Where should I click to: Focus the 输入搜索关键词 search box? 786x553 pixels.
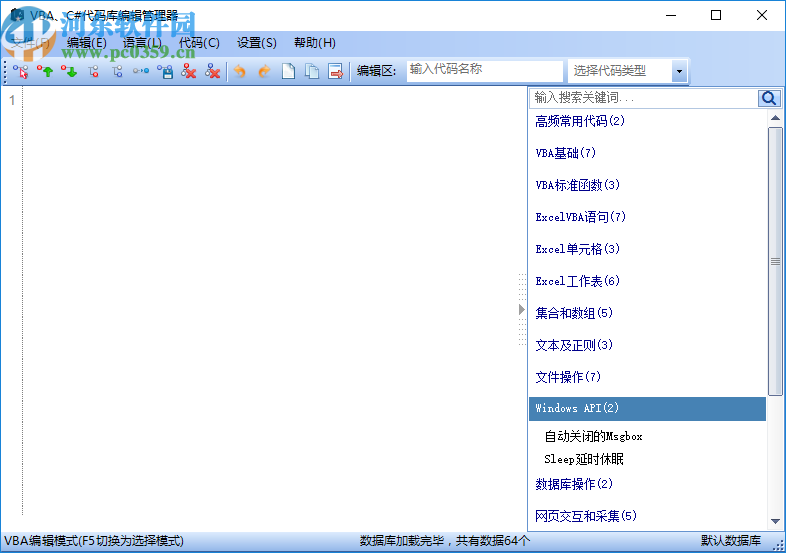(x=644, y=98)
